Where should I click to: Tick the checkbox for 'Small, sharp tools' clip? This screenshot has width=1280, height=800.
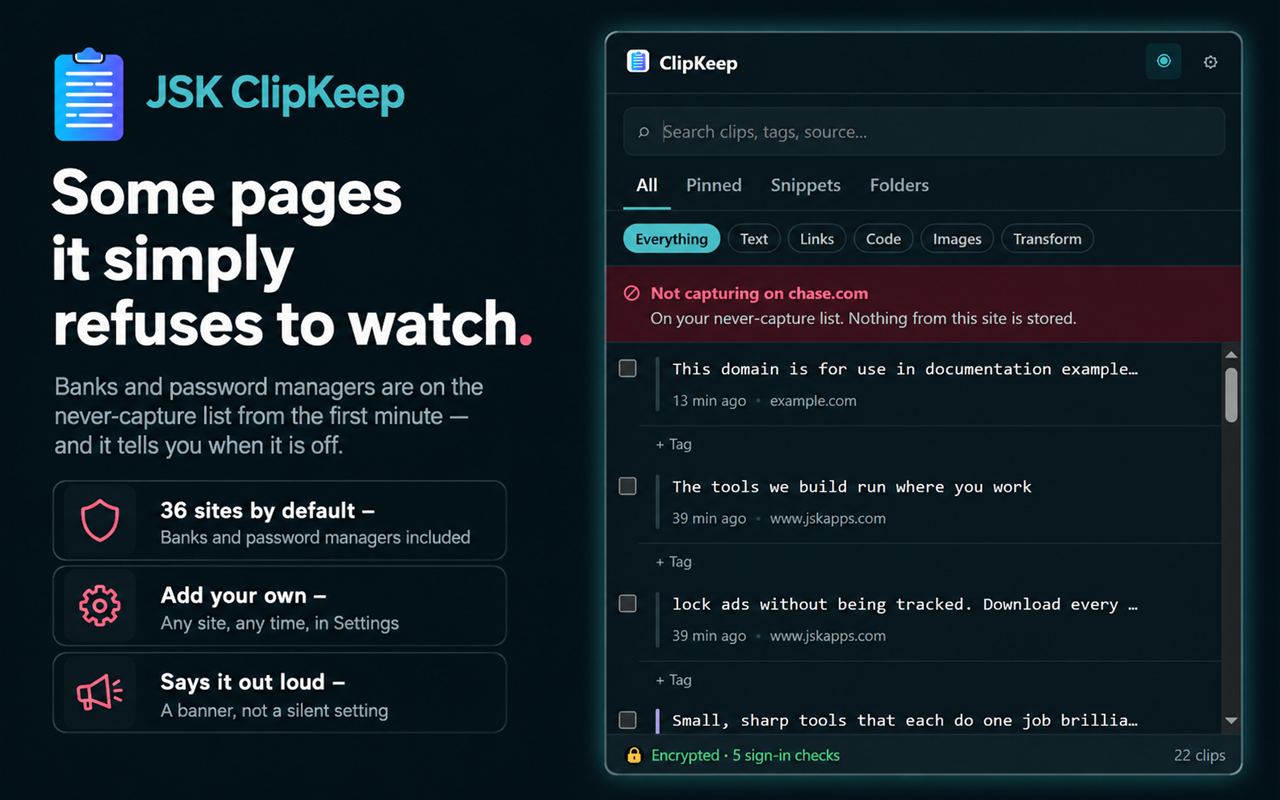[628, 720]
